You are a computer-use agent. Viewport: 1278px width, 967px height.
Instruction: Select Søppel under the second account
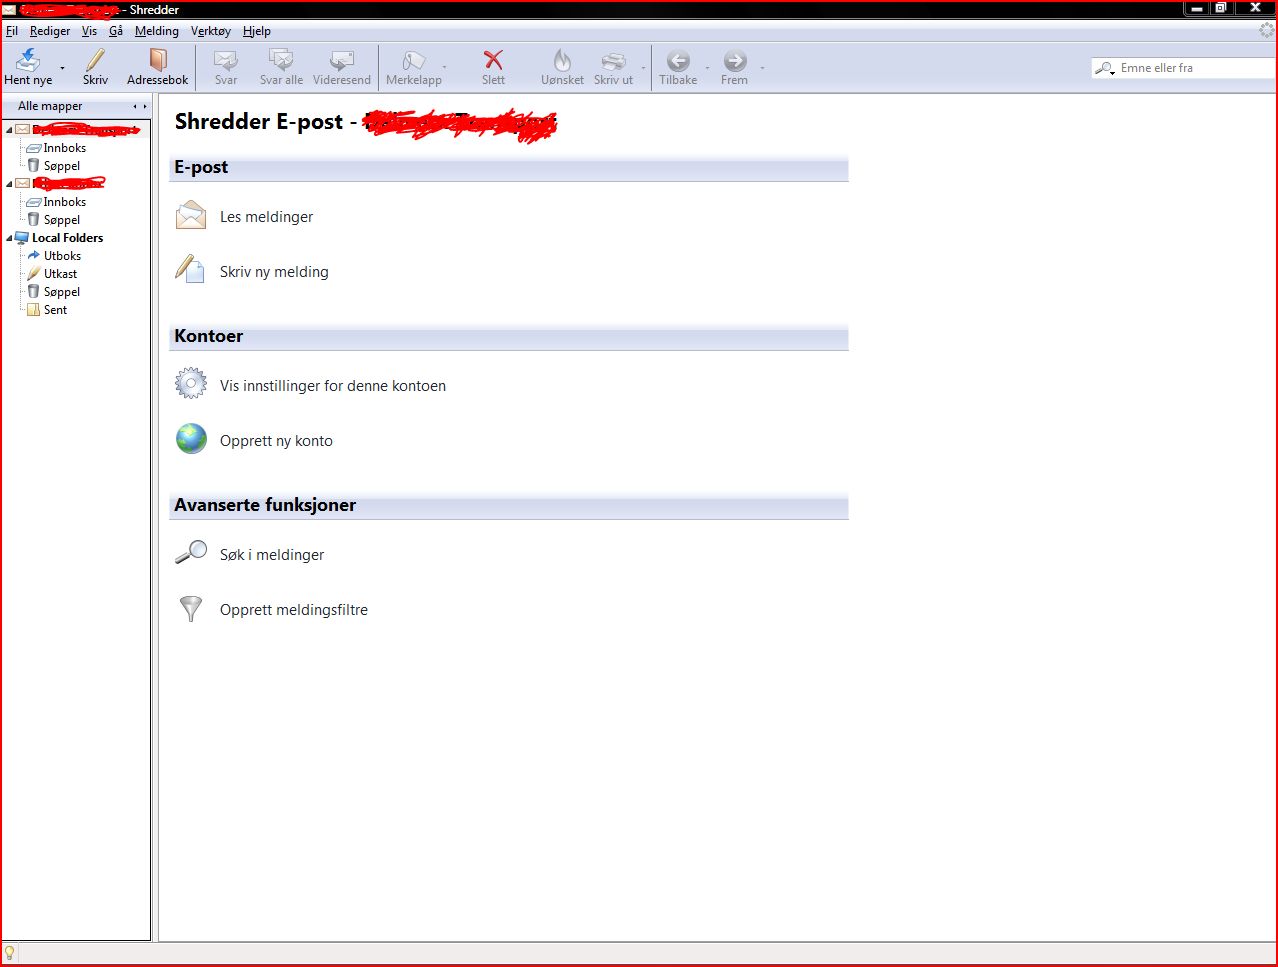[61, 220]
